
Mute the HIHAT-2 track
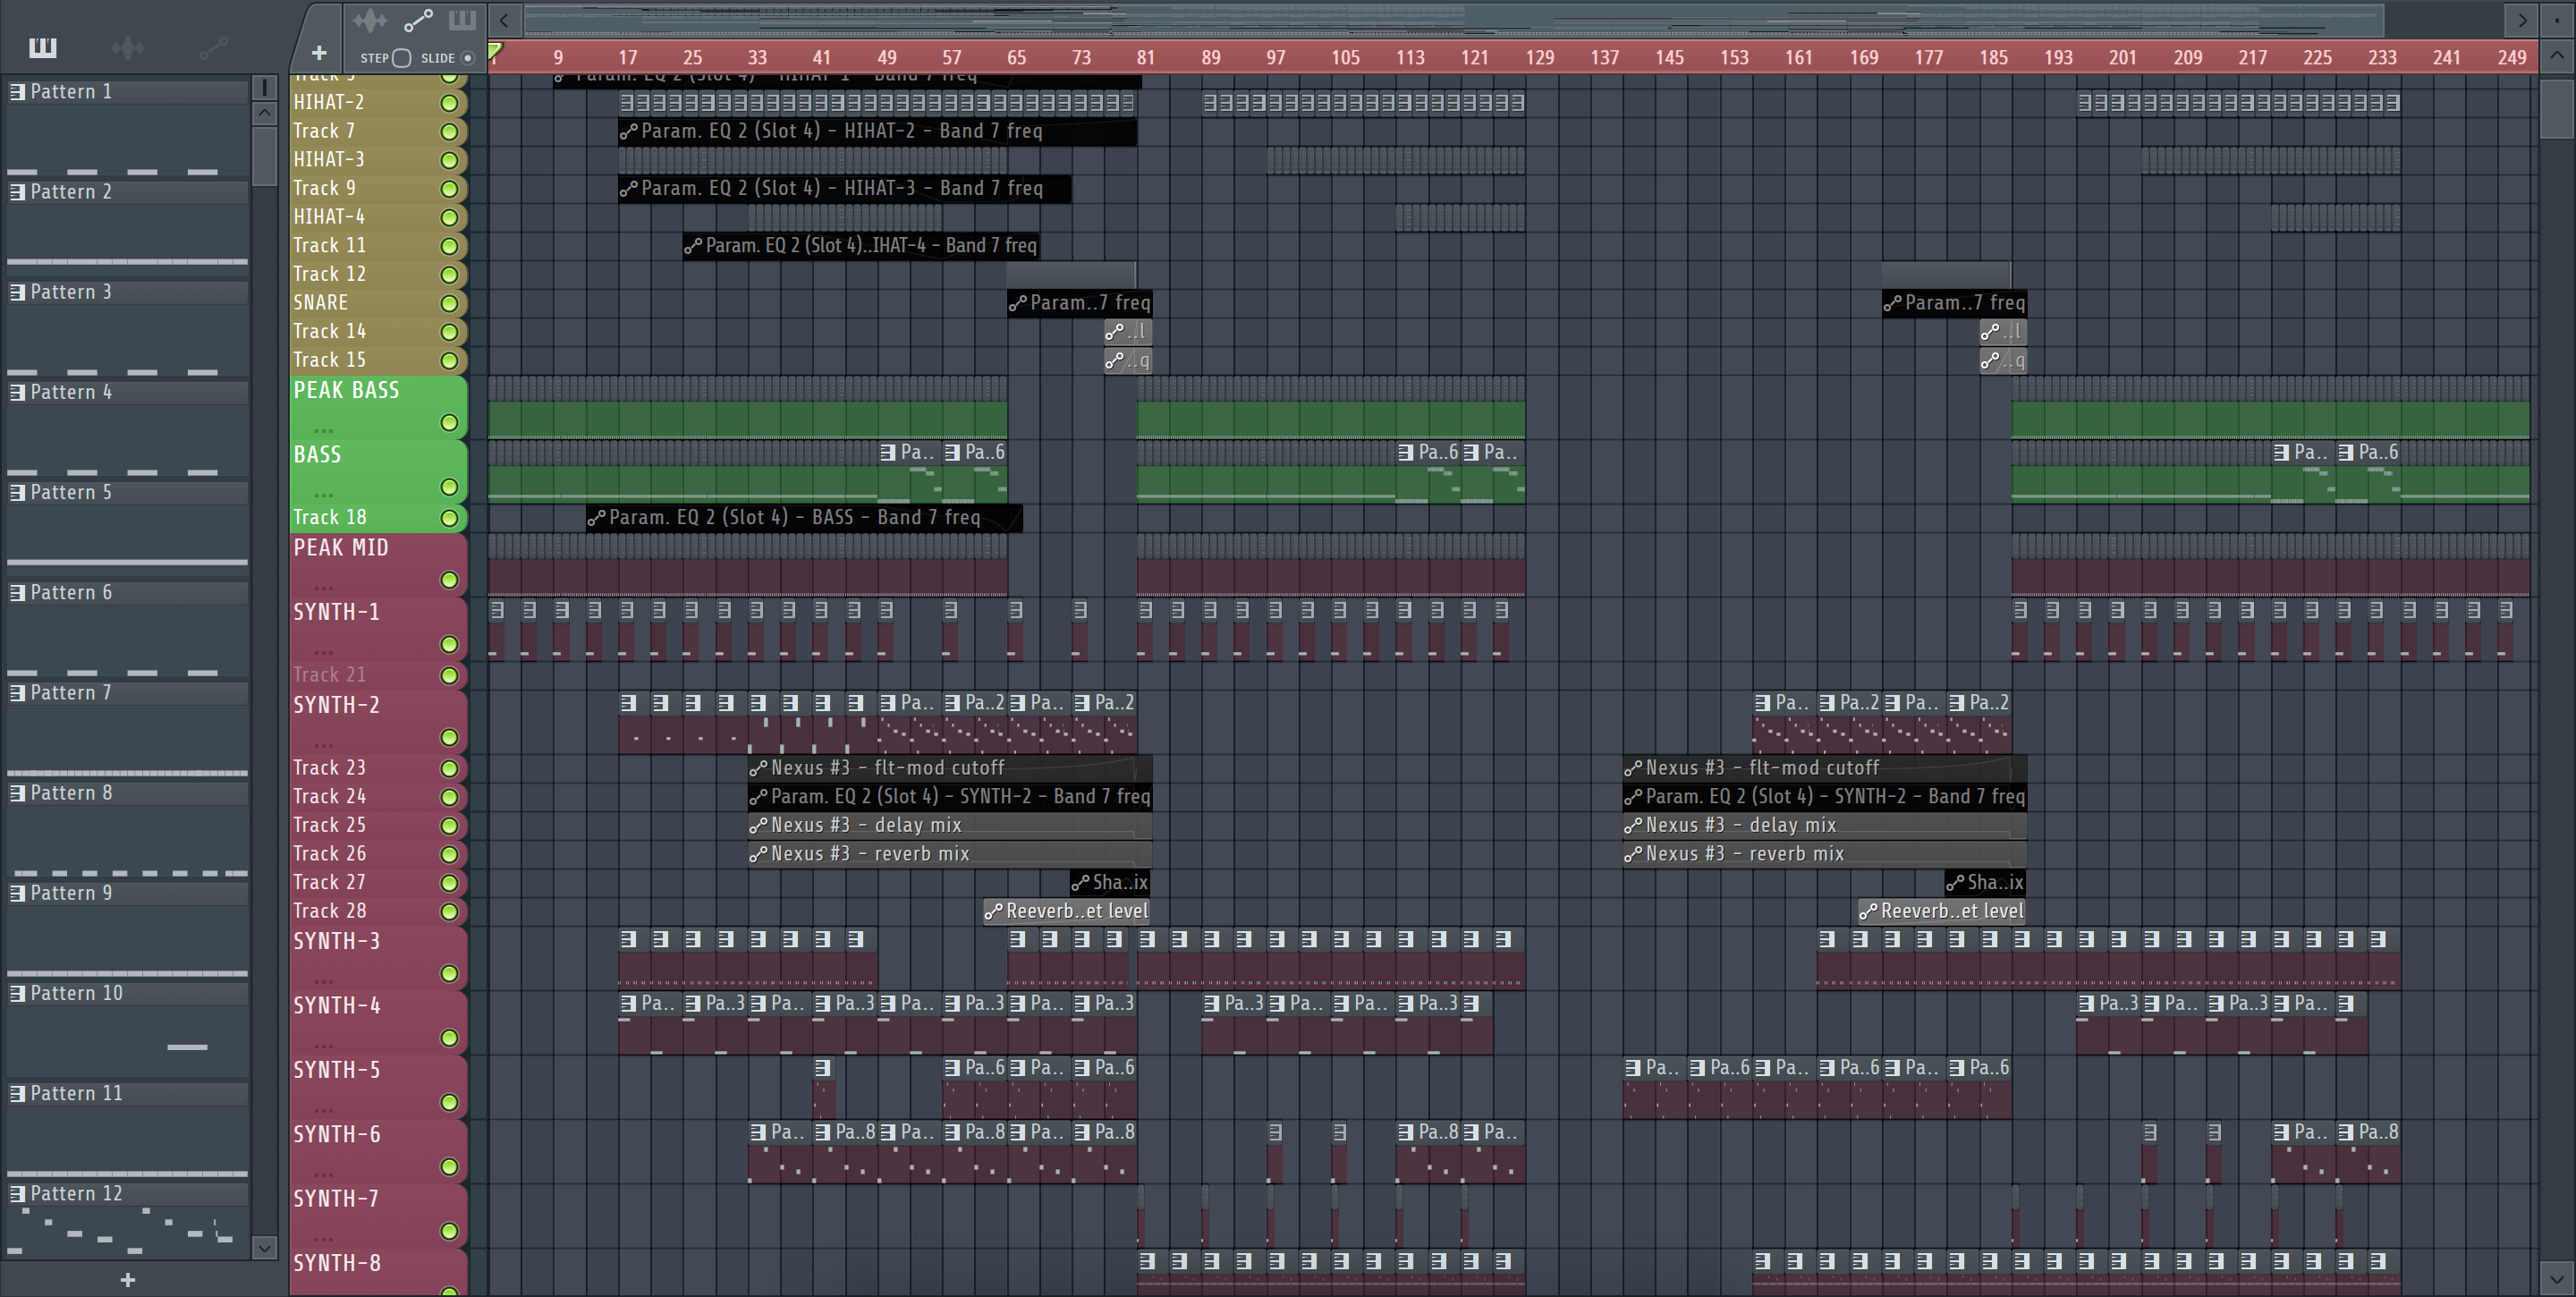pyautogui.click(x=450, y=103)
